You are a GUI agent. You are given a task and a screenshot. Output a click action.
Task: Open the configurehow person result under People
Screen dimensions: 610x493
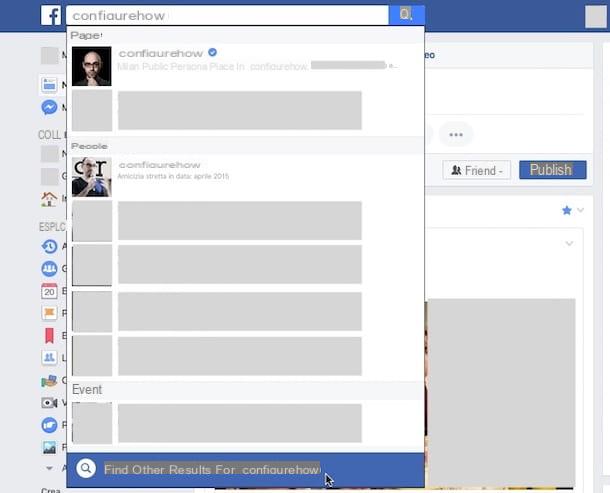point(245,176)
